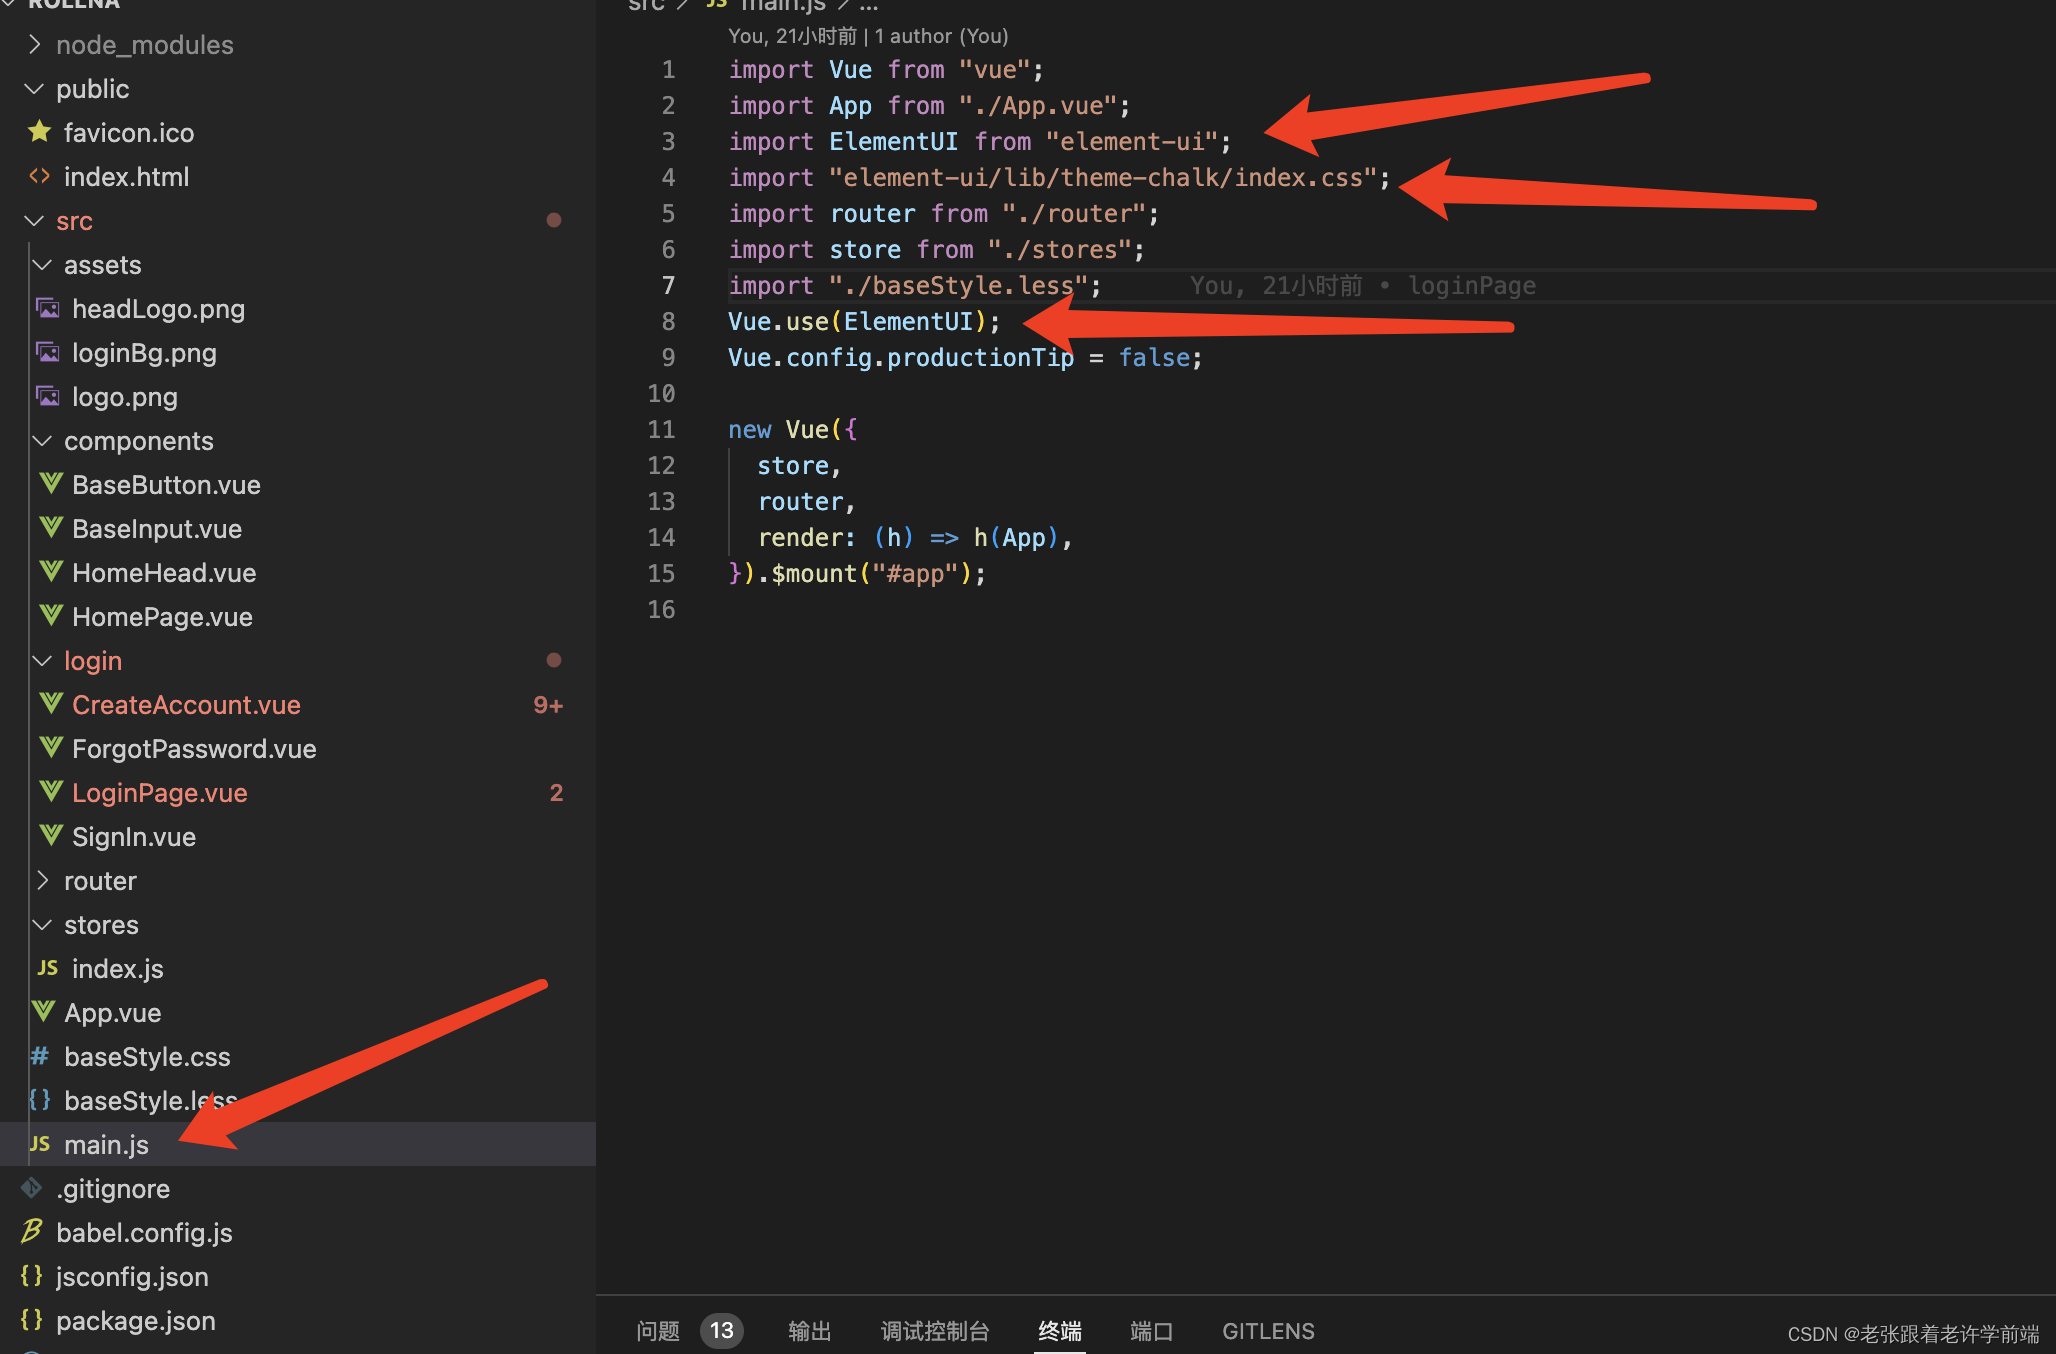
Task: Click the Babel icon beside babel.config.js
Action: point(32,1232)
